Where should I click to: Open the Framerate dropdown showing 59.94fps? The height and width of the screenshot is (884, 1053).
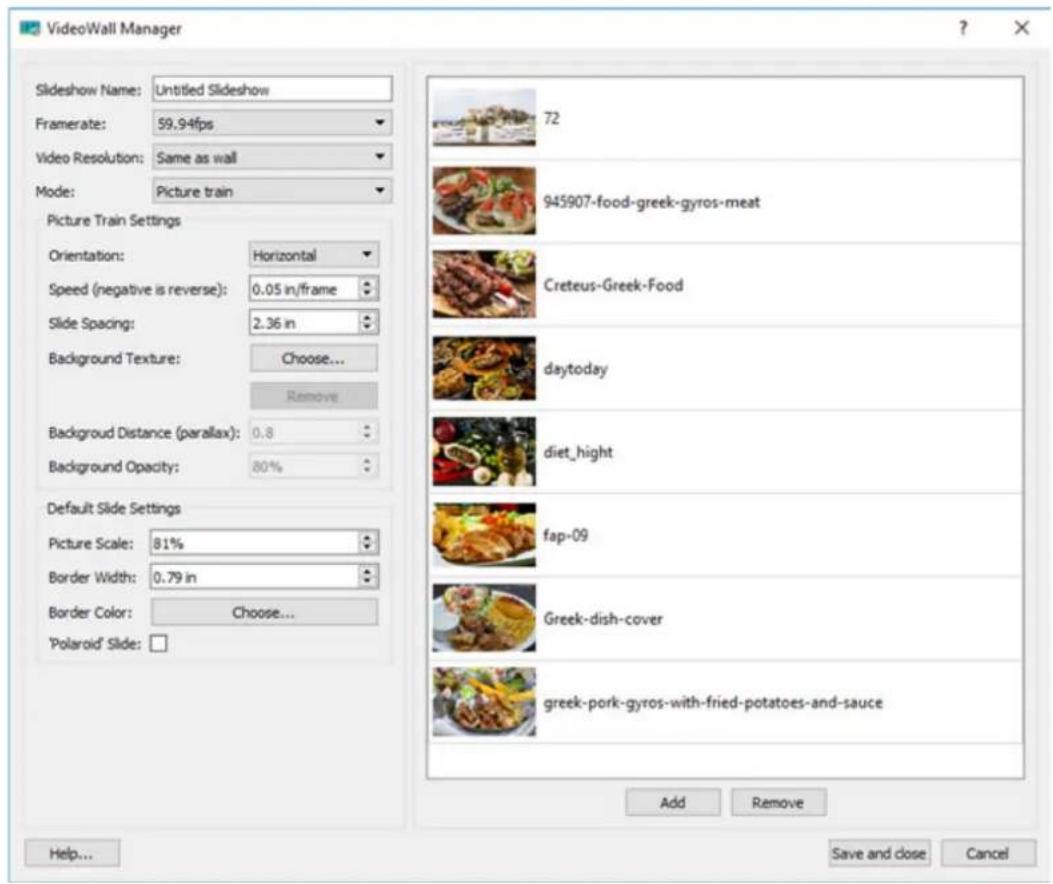point(272,124)
